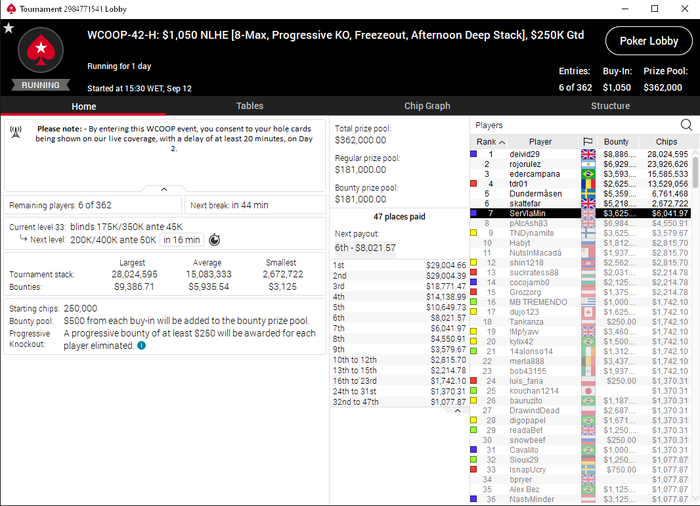The image size is (700, 506).
Task: Click rojorulez's Argentina flag
Action: pyautogui.click(x=588, y=164)
